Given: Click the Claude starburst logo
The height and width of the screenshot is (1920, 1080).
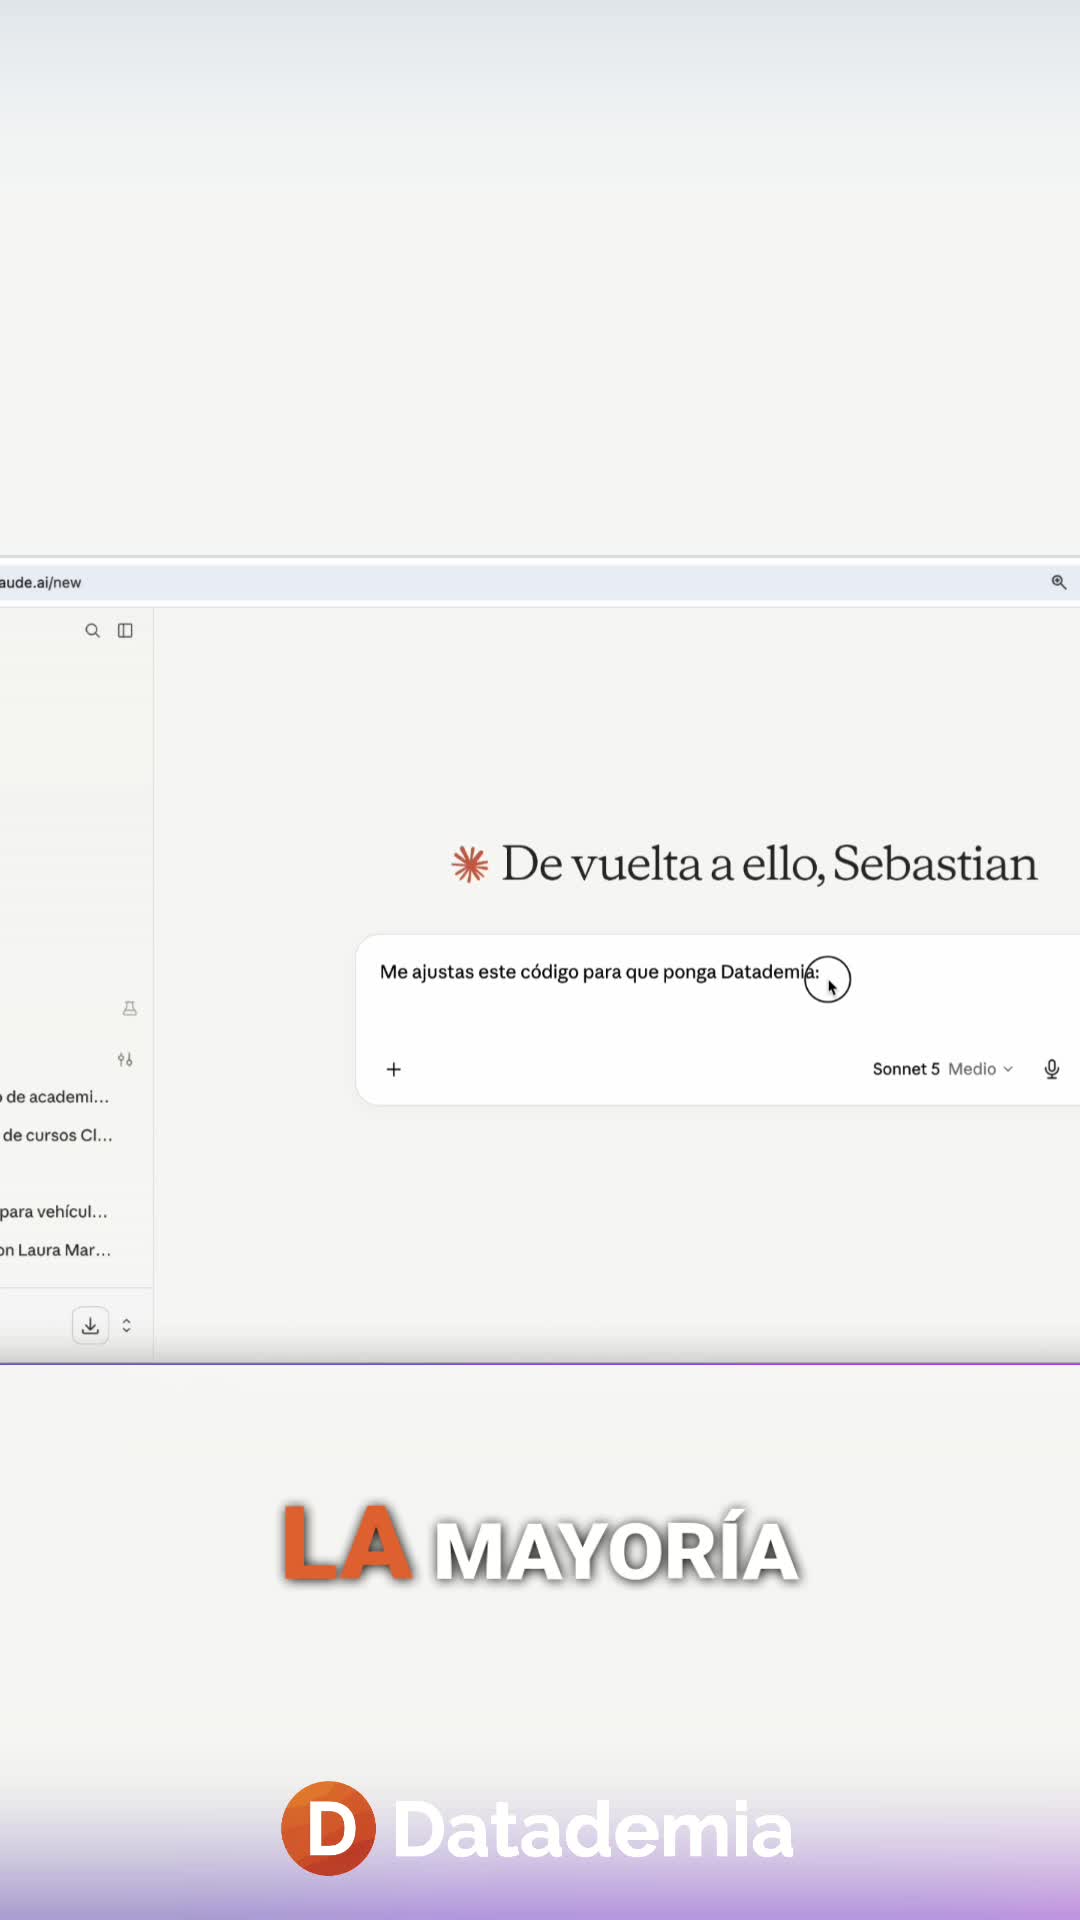Looking at the screenshot, I should 469,864.
